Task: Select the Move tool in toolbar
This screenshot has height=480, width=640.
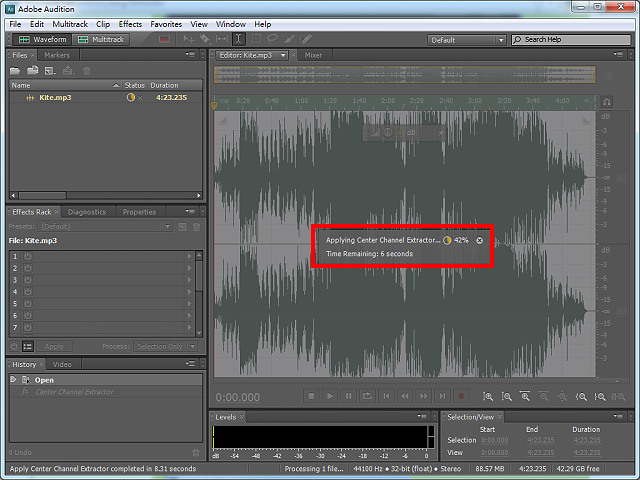Action: click(189, 39)
